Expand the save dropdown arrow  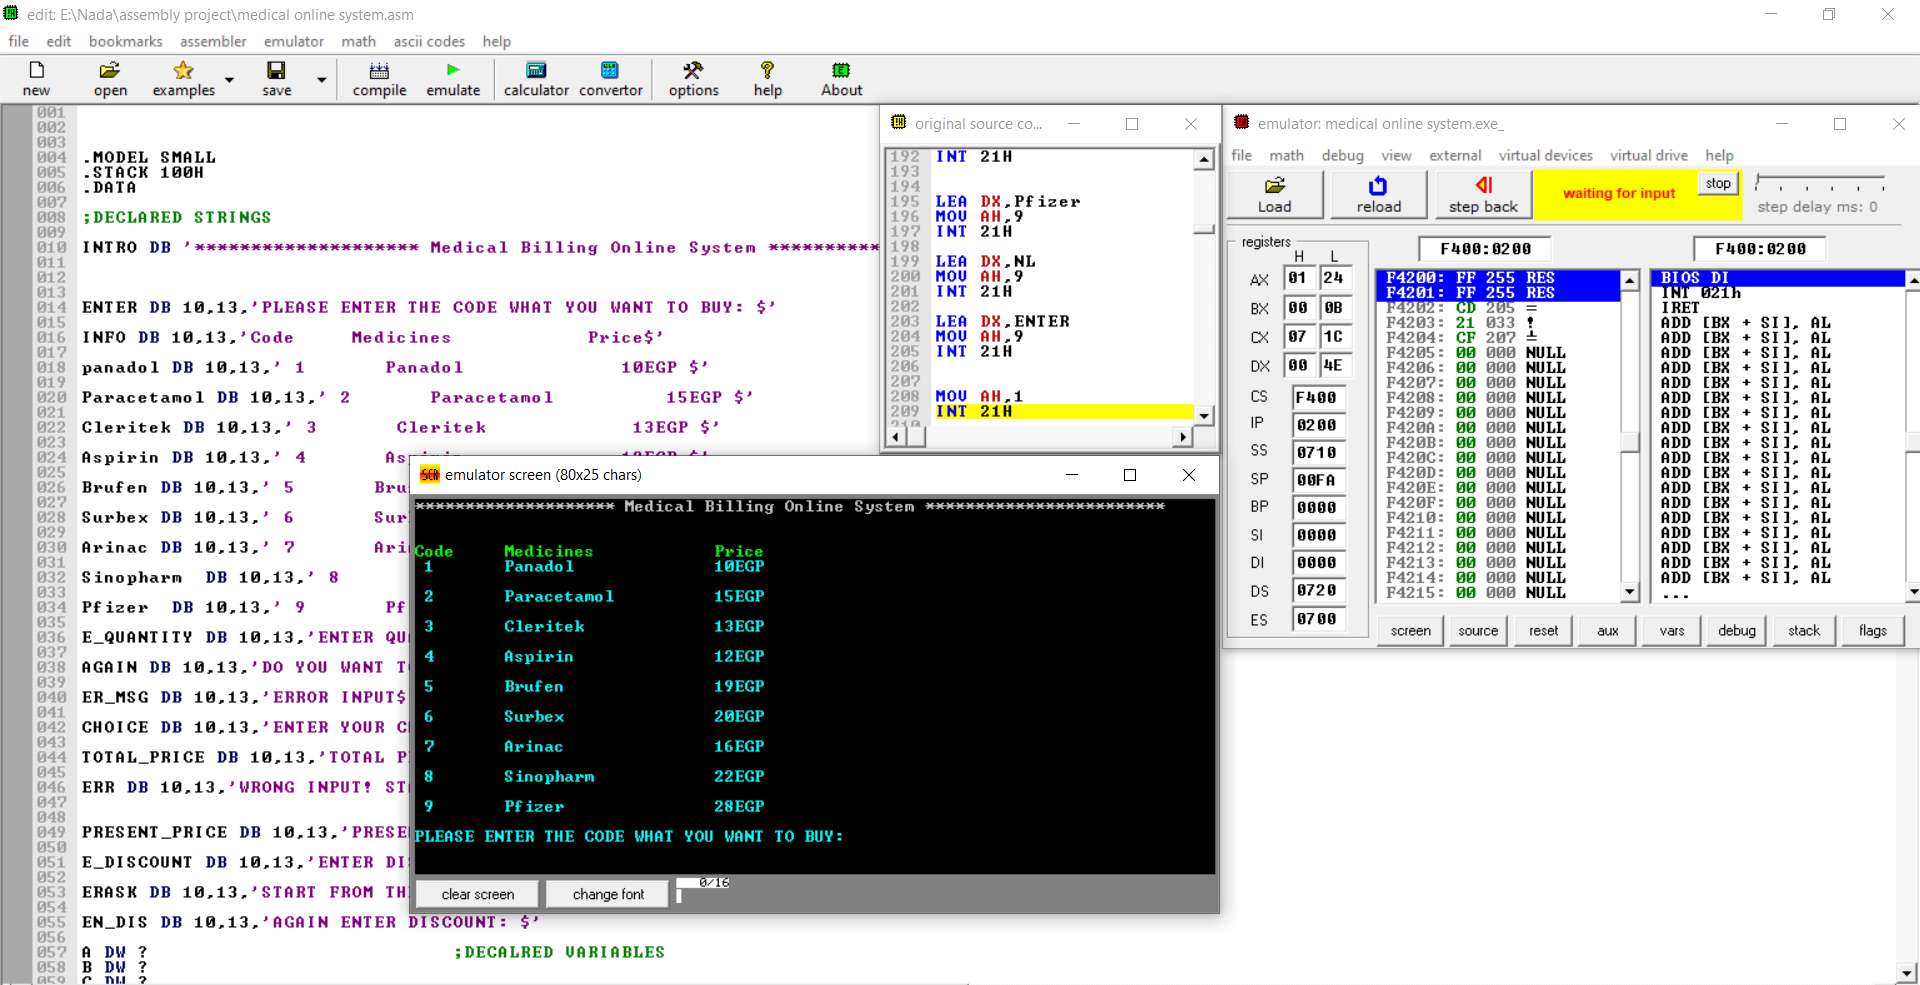click(321, 80)
